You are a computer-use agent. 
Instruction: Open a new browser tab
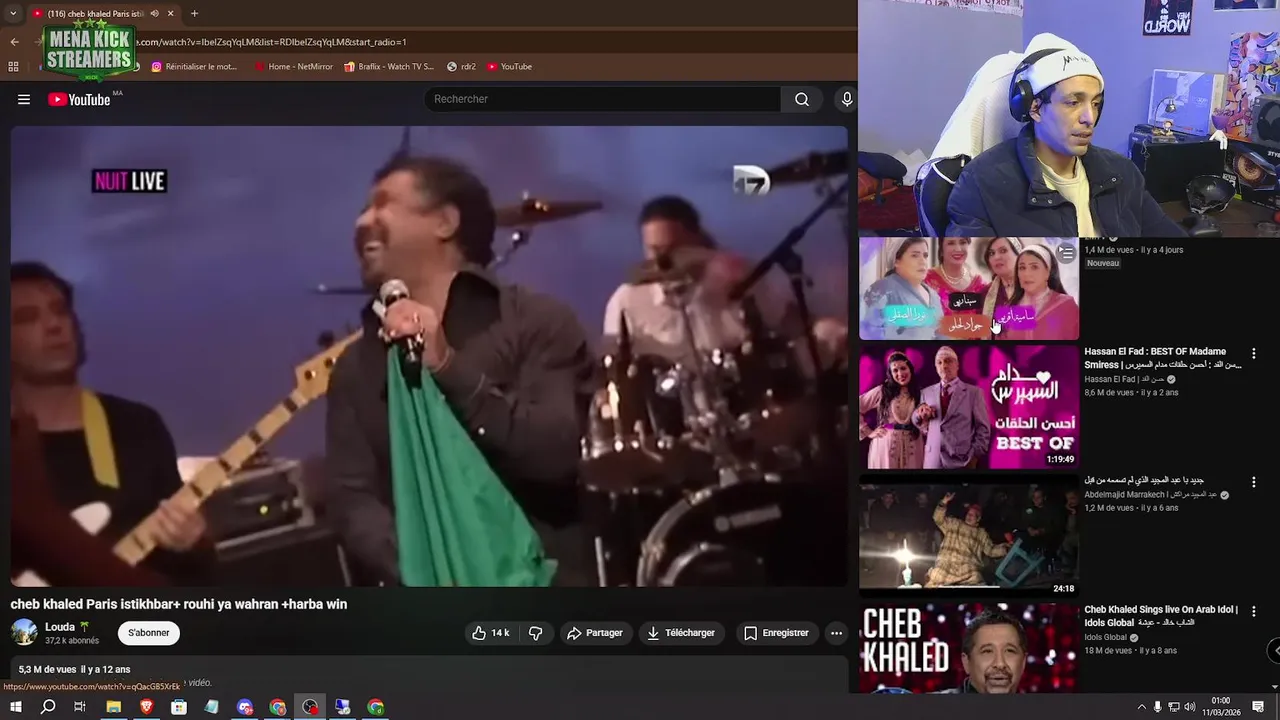(194, 13)
